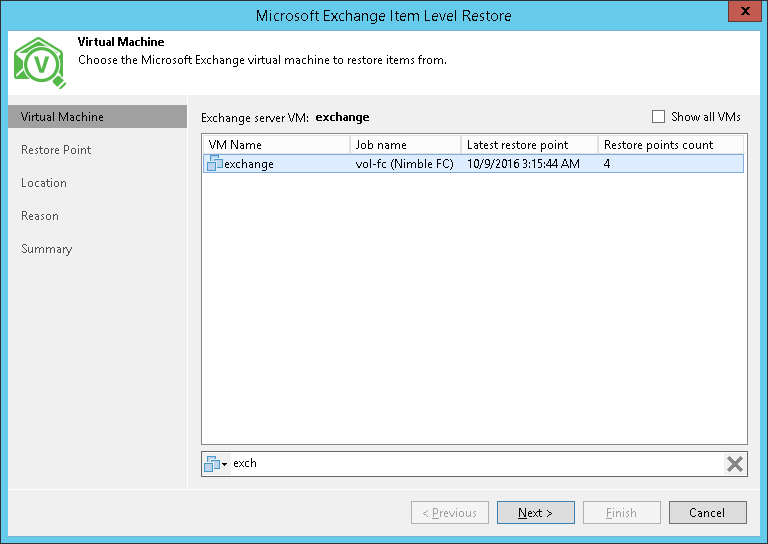Screen dimensions: 768x544
Task: Sort by the VM Name column header
Action: pyautogui.click(x=277, y=145)
